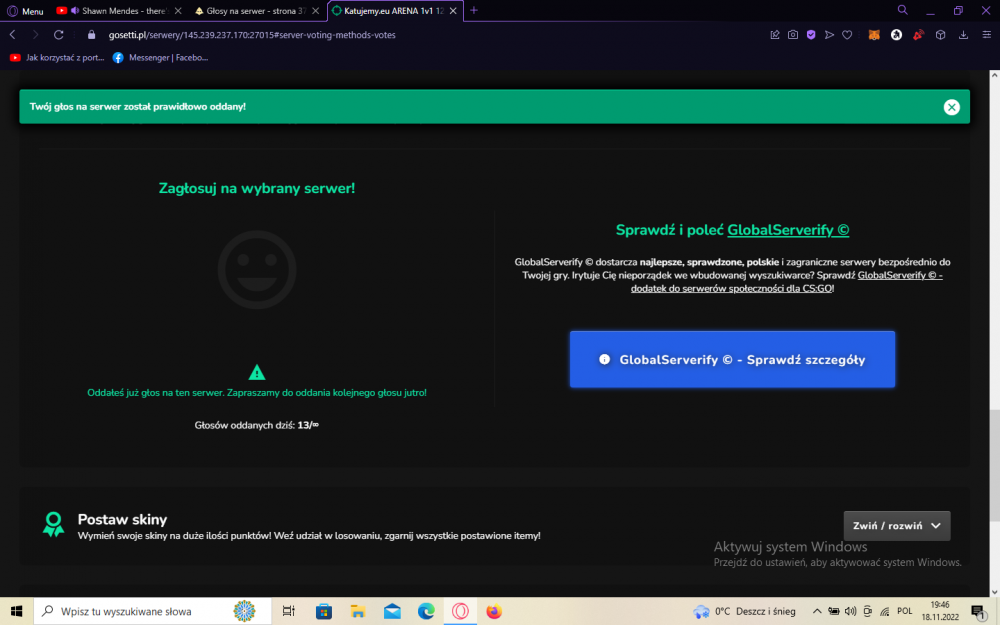Viewport: 1000px width, 625px height.
Task: Switch to the Shawn Mendes YouTube tab
Action: [x=119, y=11]
